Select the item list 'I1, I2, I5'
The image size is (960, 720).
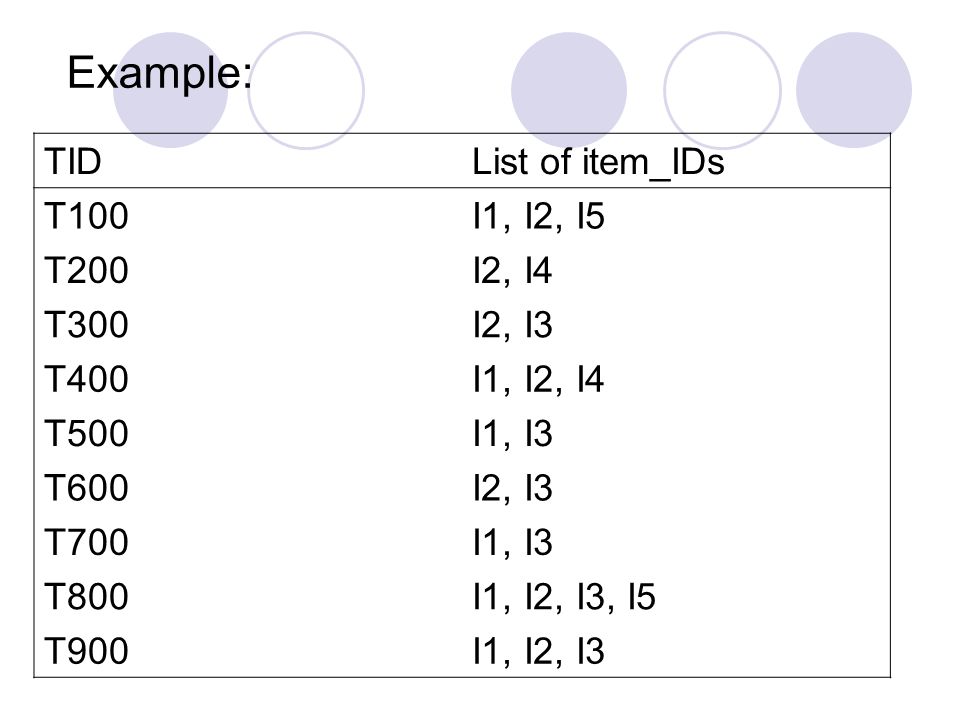click(x=539, y=217)
